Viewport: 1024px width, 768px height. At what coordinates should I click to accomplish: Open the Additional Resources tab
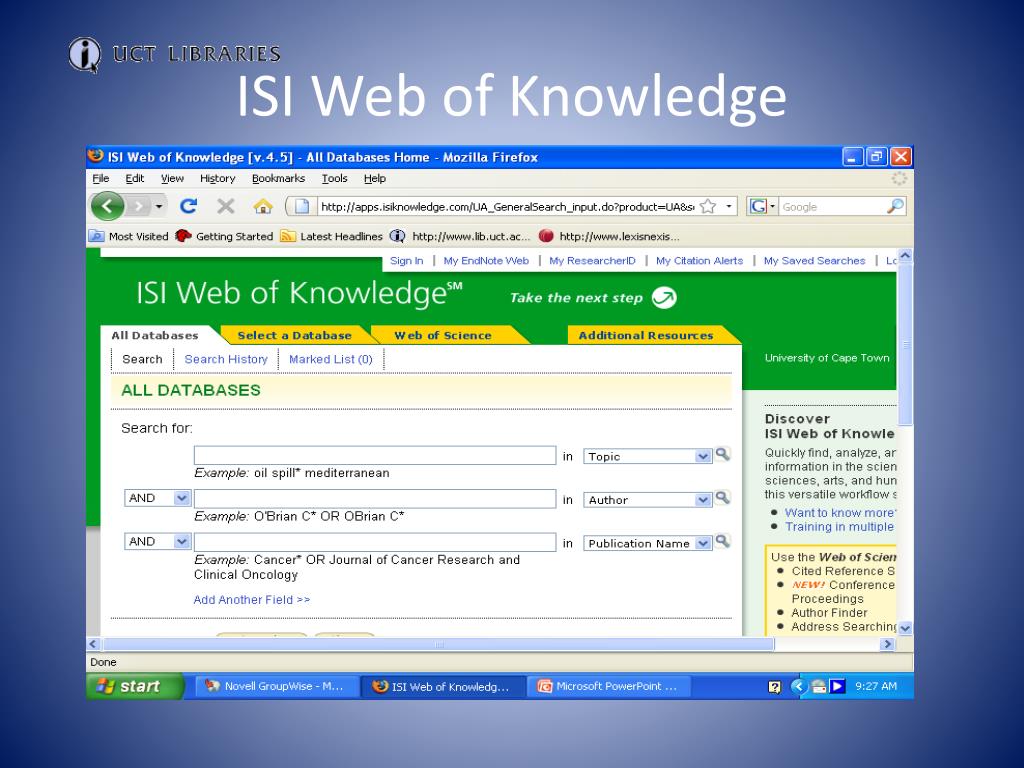(x=646, y=335)
